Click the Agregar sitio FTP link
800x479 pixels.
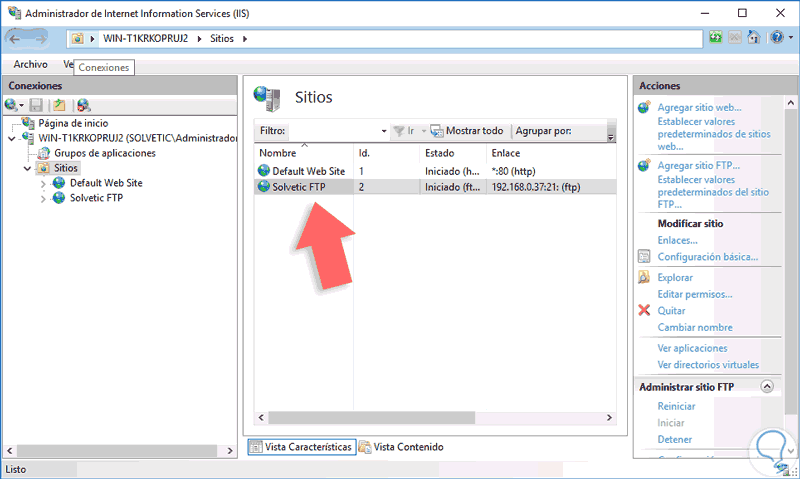(698, 165)
